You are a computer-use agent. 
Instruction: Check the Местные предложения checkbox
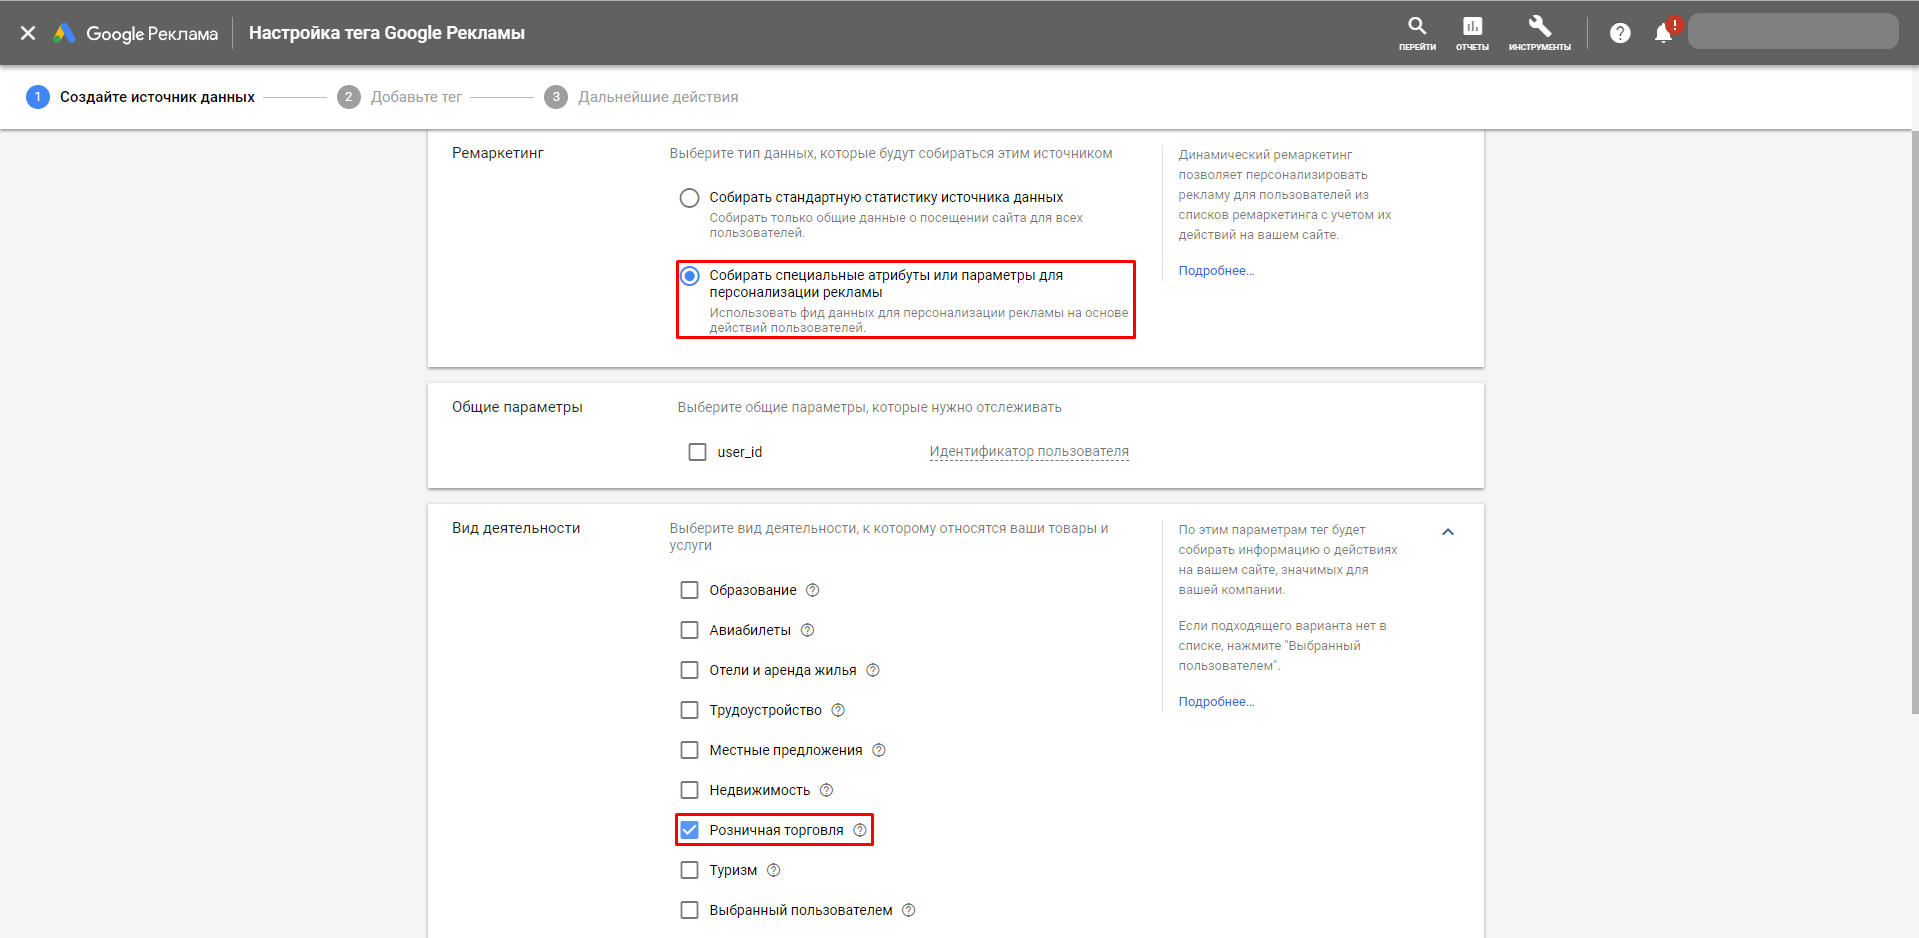[x=689, y=750]
